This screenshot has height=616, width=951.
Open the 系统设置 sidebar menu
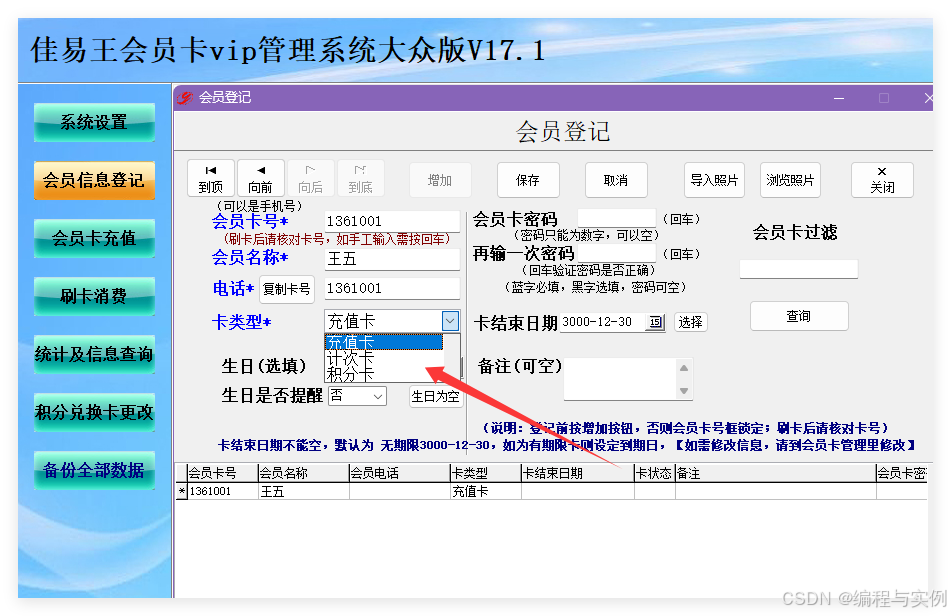pyautogui.click(x=94, y=122)
